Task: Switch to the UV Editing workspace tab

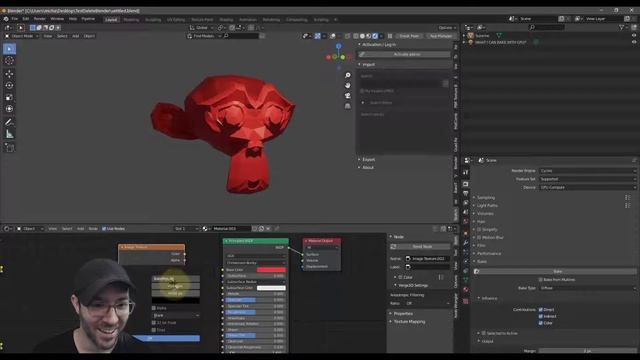Action: [x=176, y=20]
